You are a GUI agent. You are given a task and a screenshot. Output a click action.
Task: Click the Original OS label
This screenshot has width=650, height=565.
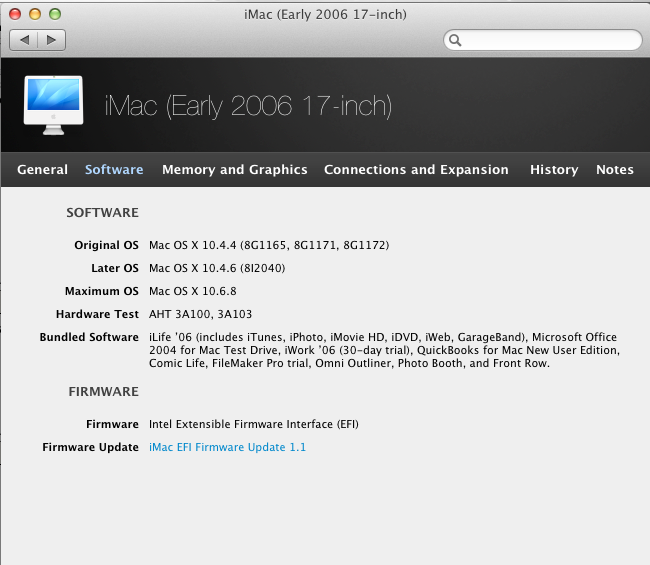107,245
